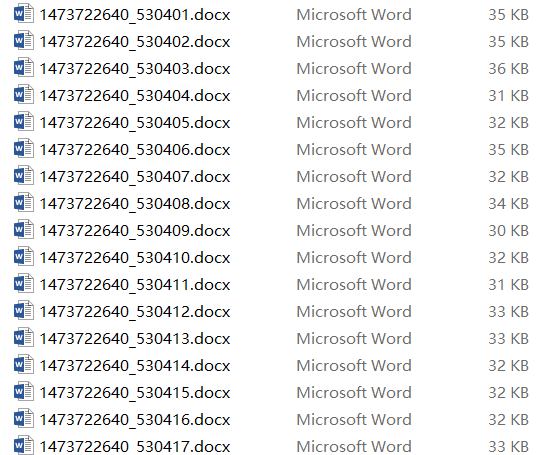Viewport: 539px width, 455px height.
Task: Click the 32 KB size of 530410.docx
Action: [508, 258]
